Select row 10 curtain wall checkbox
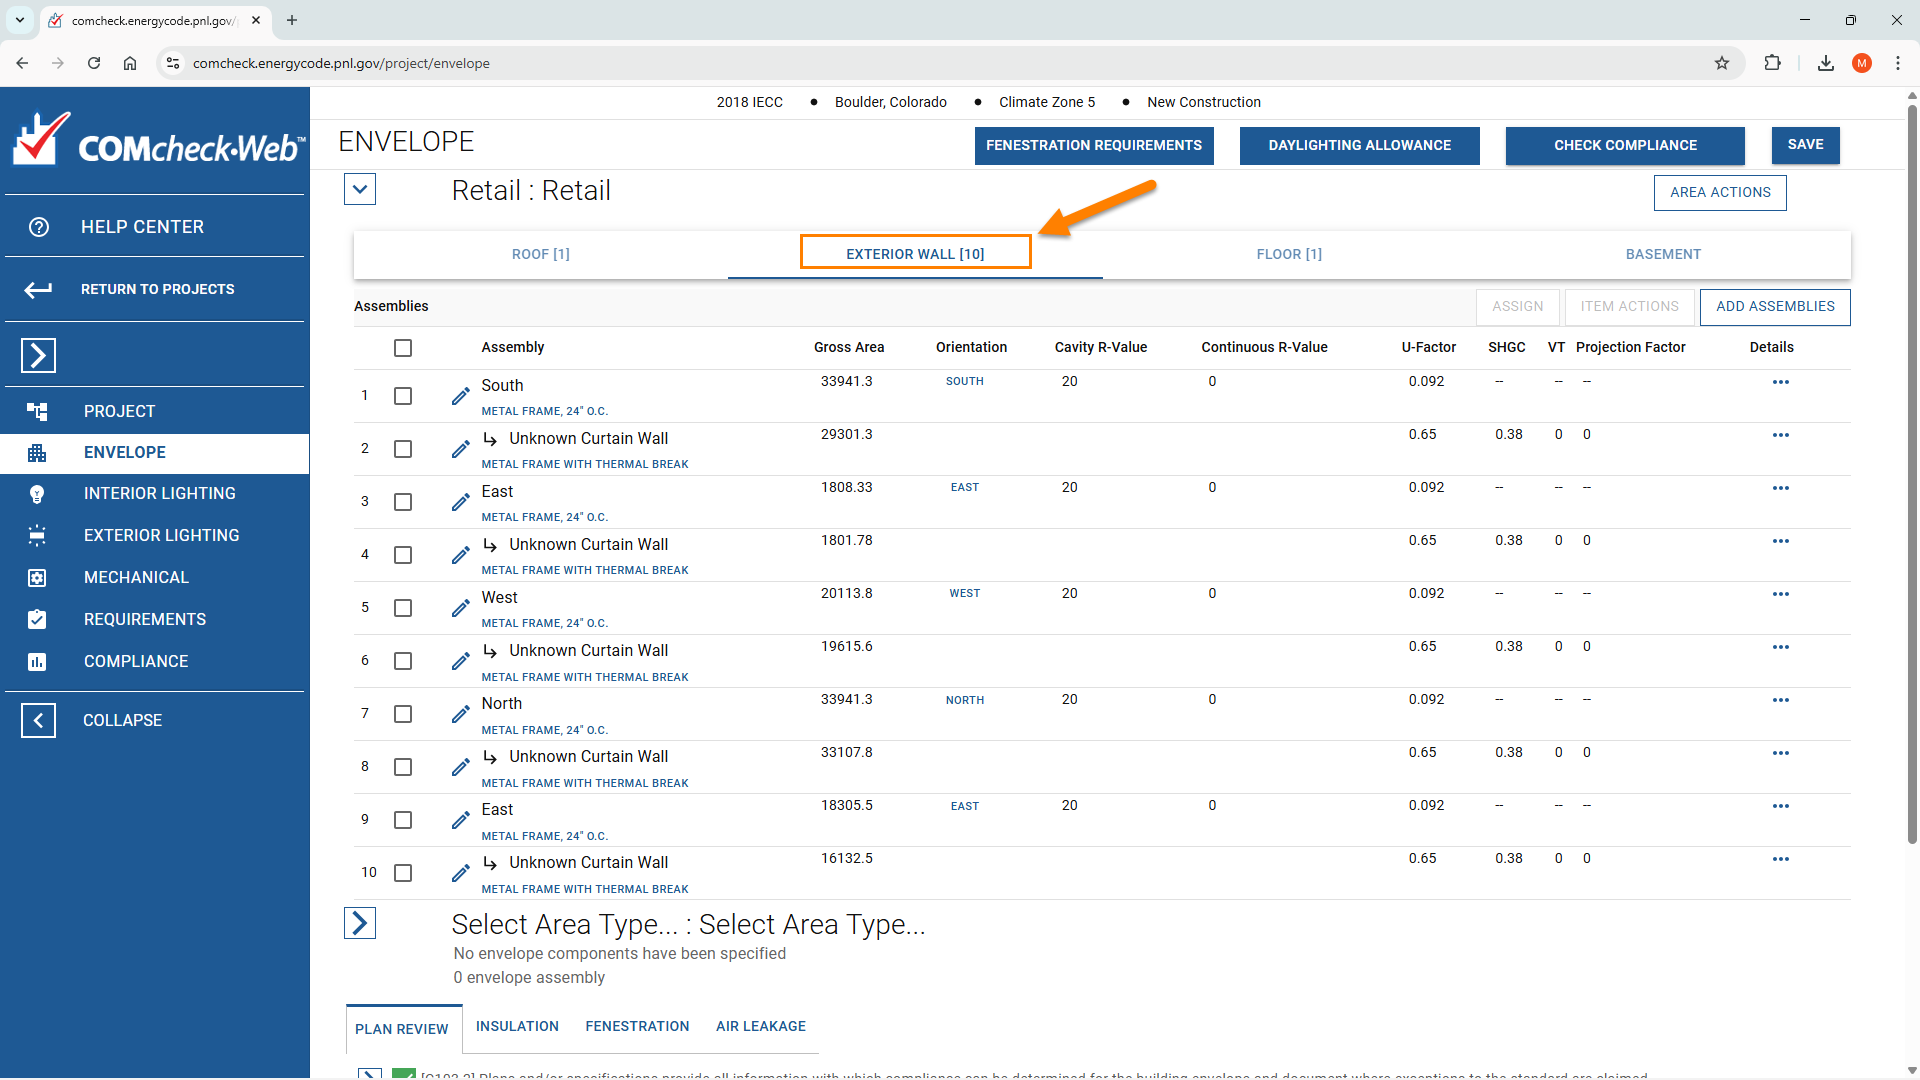The height and width of the screenshot is (1080, 1920). coord(403,873)
